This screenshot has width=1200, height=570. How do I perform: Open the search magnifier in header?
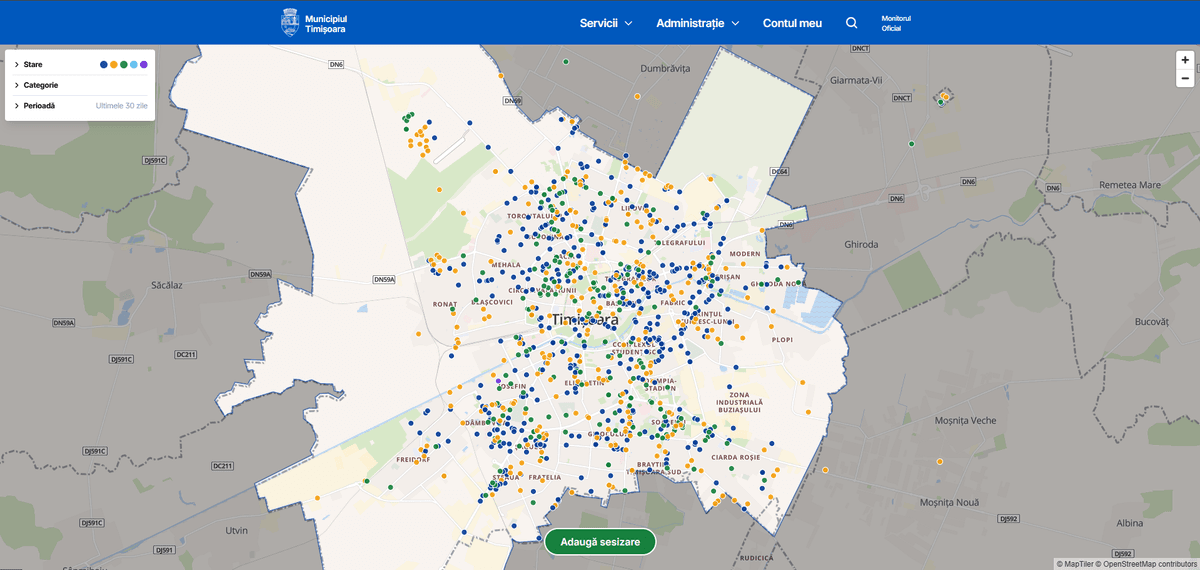click(851, 23)
